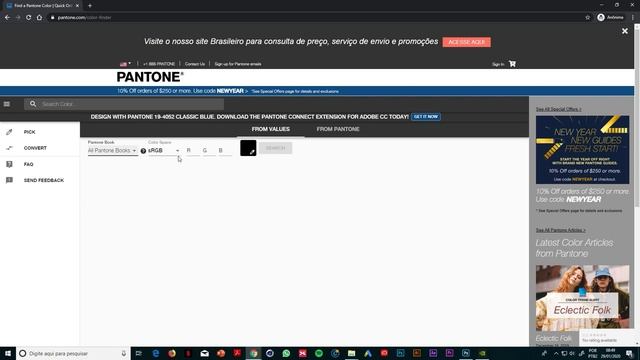Reload the page in Chrome
This screenshot has width=640, height=360.
point(29,18)
